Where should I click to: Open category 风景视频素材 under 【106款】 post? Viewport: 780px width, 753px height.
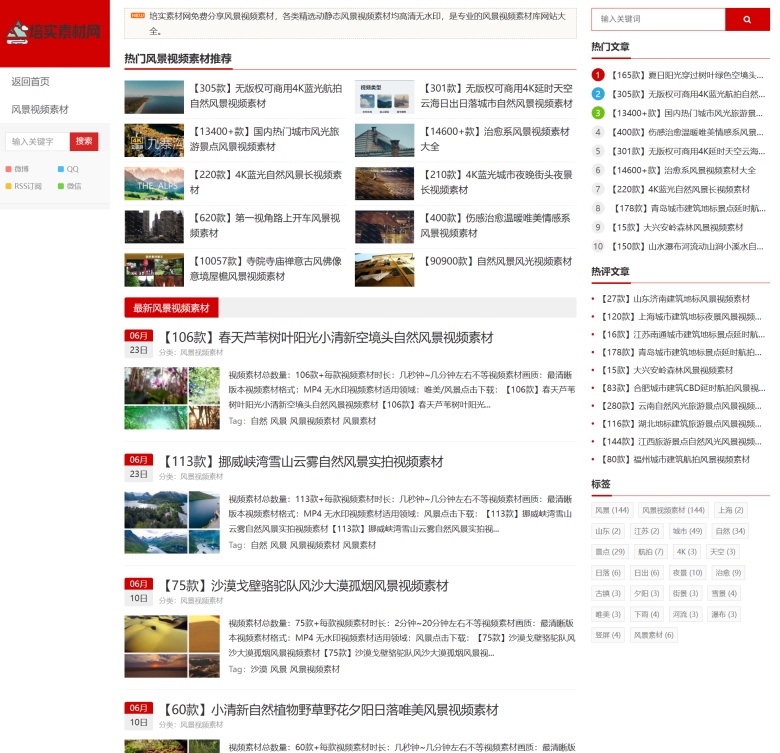pyautogui.click(x=201, y=353)
